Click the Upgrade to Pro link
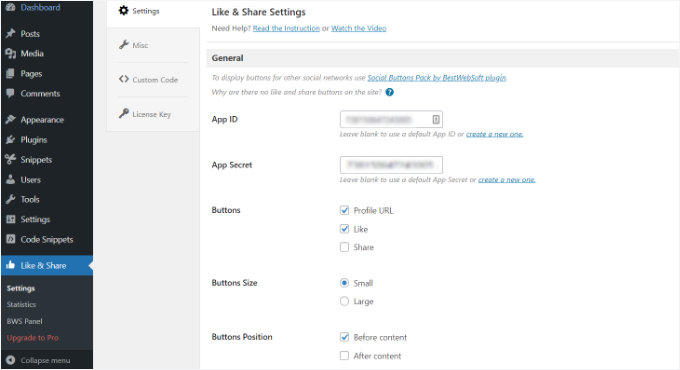The width and height of the screenshot is (680, 370). coord(33,338)
